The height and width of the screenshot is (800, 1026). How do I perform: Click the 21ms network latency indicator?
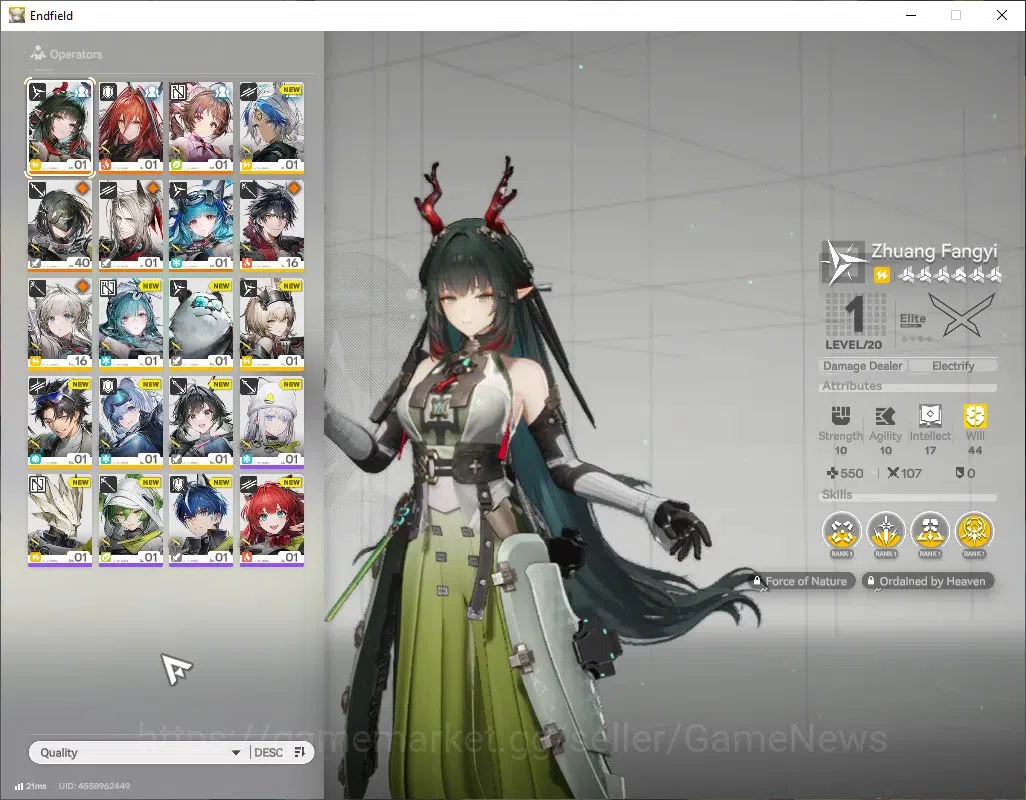tap(31, 786)
